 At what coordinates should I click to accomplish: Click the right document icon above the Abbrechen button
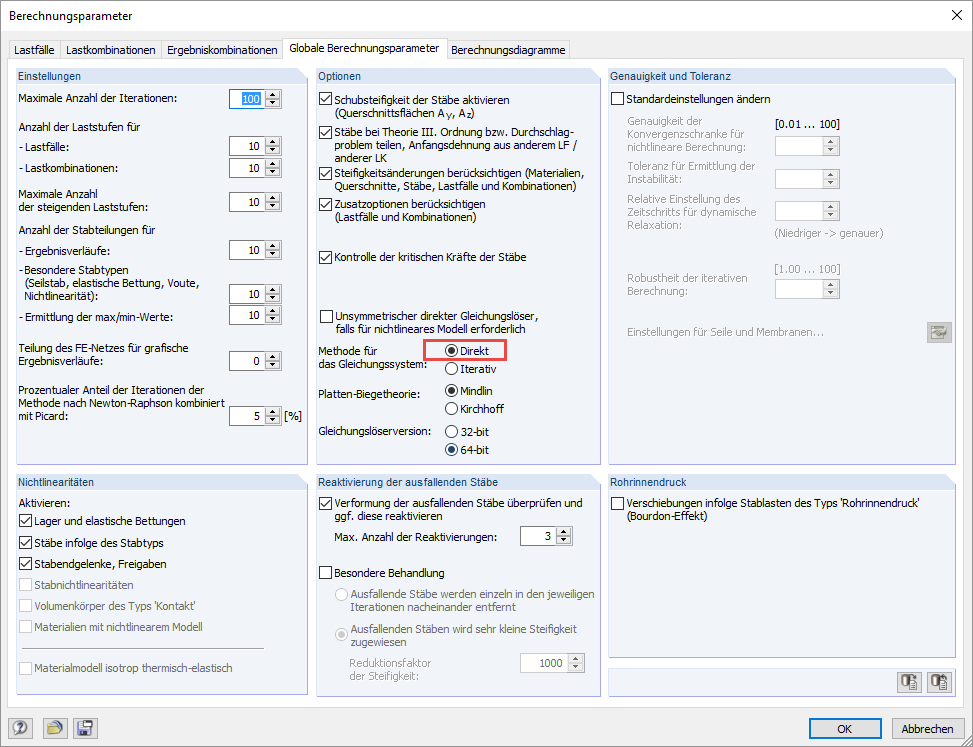[x=939, y=682]
